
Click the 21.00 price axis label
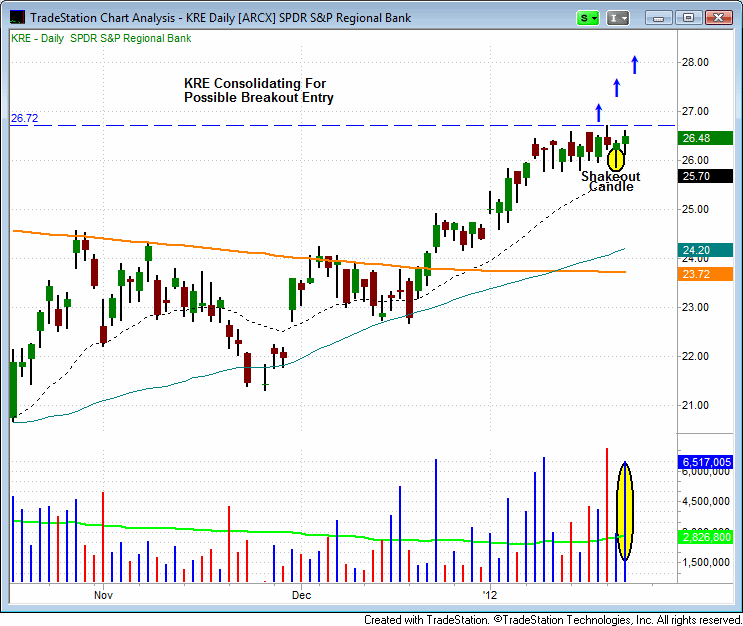[695, 405]
